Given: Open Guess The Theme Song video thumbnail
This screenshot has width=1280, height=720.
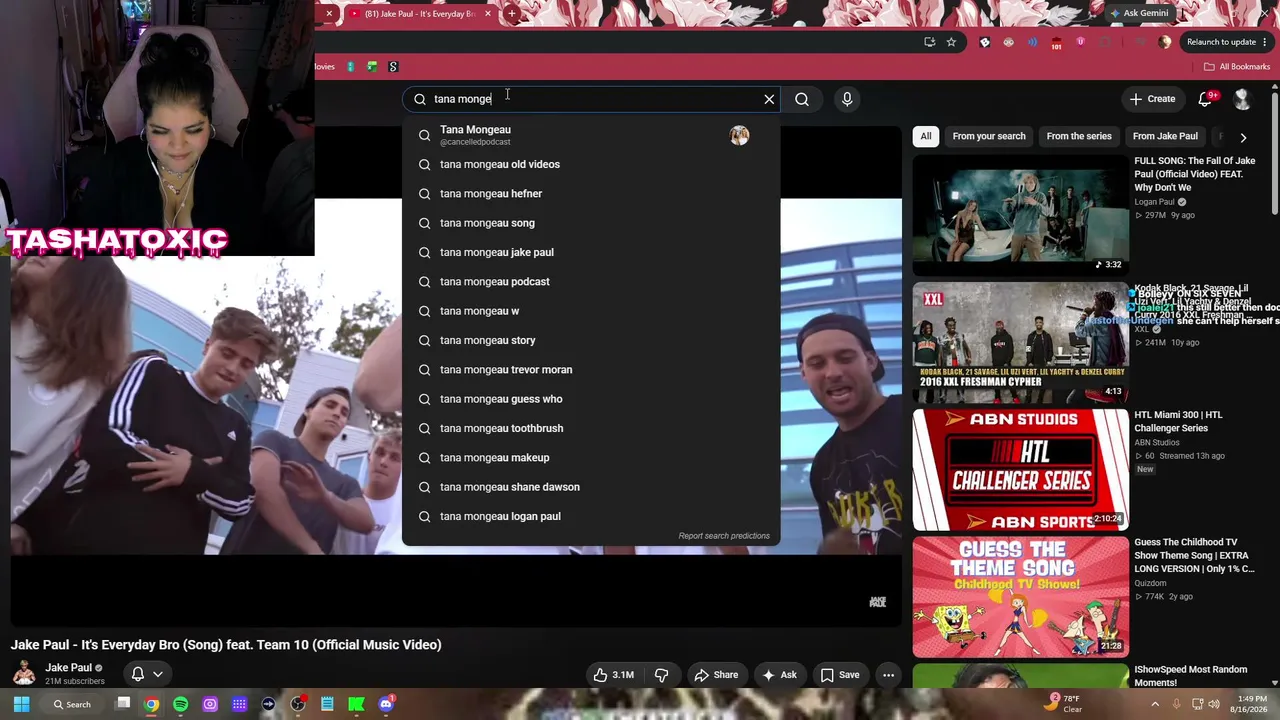Looking at the screenshot, I should (x=1020, y=597).
